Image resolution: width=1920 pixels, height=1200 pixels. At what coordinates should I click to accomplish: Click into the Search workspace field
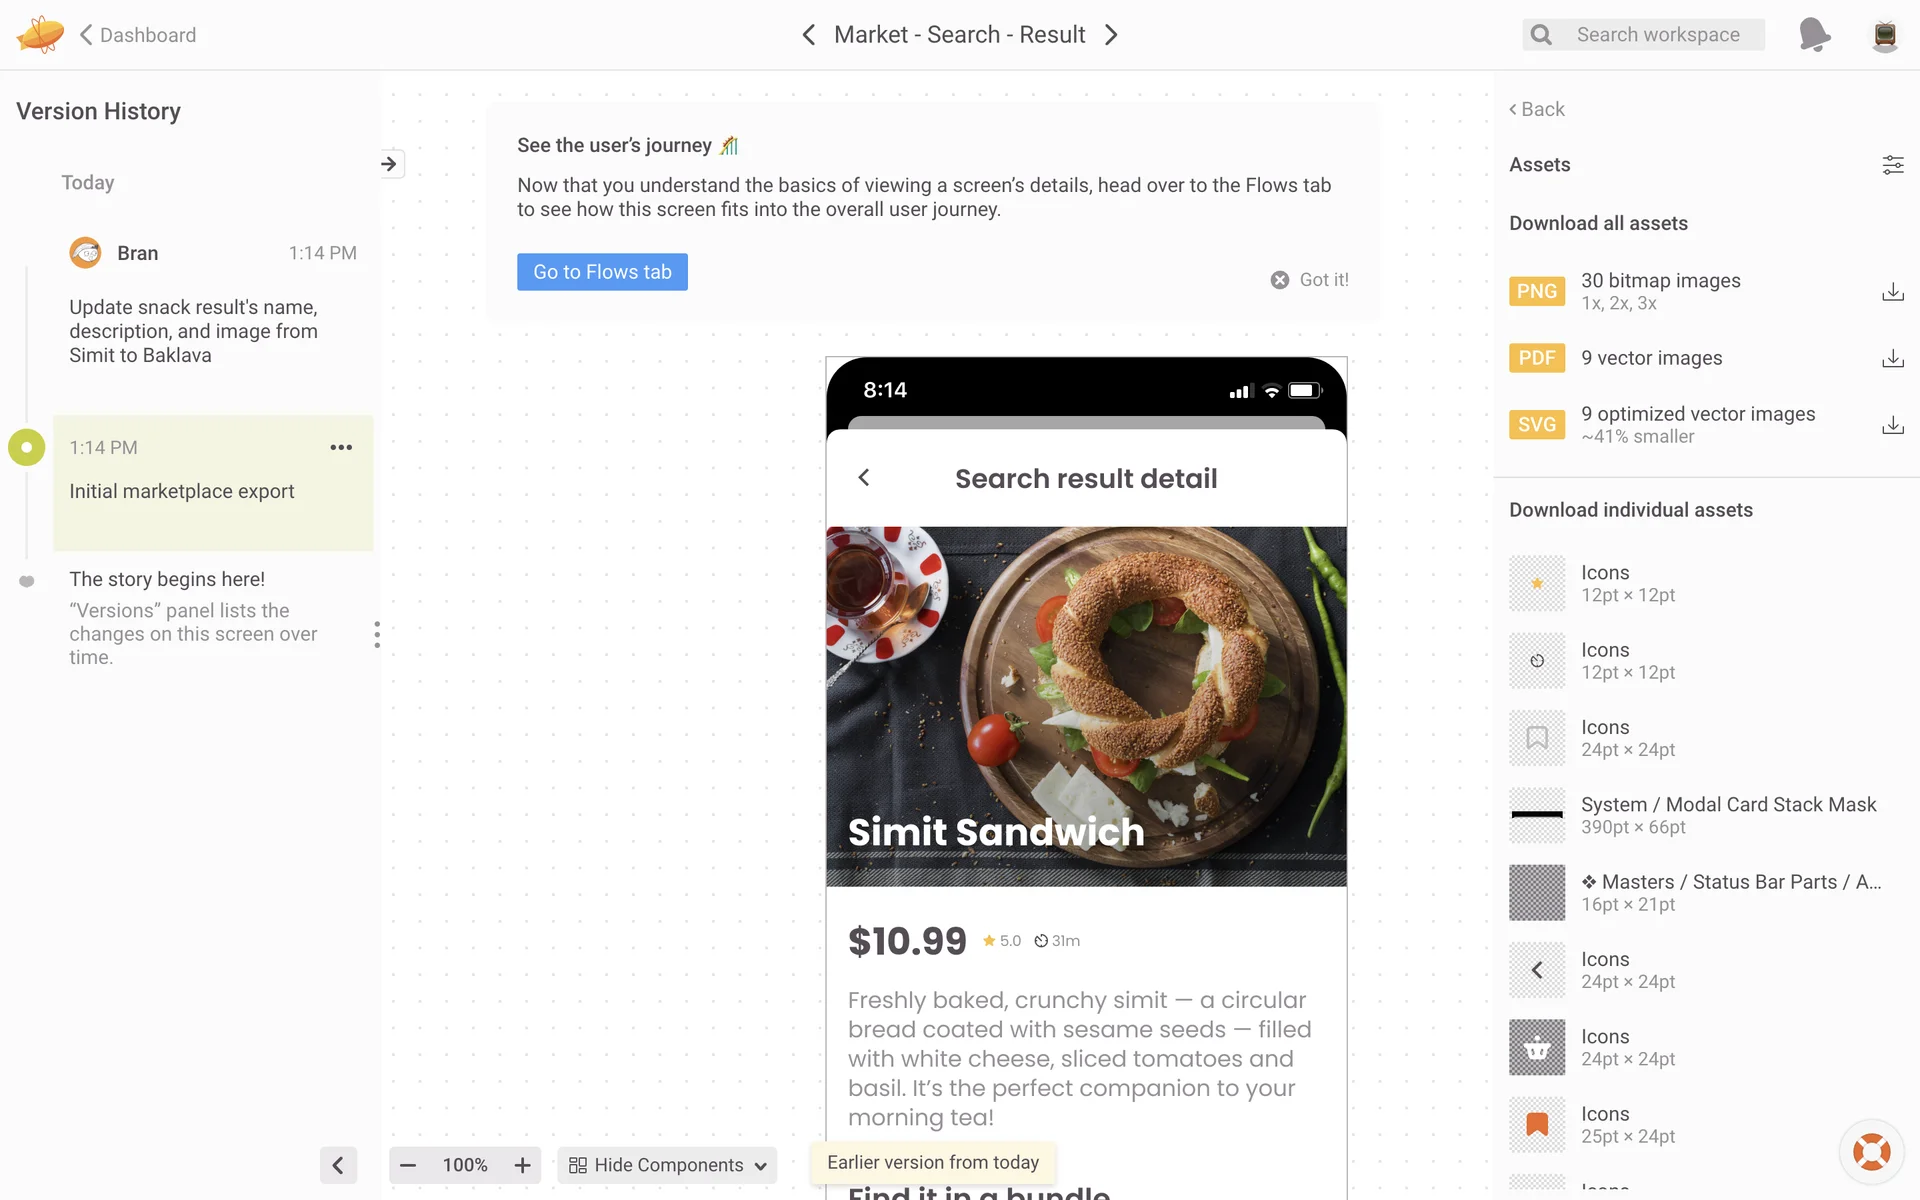click(x=1657, y=35)
